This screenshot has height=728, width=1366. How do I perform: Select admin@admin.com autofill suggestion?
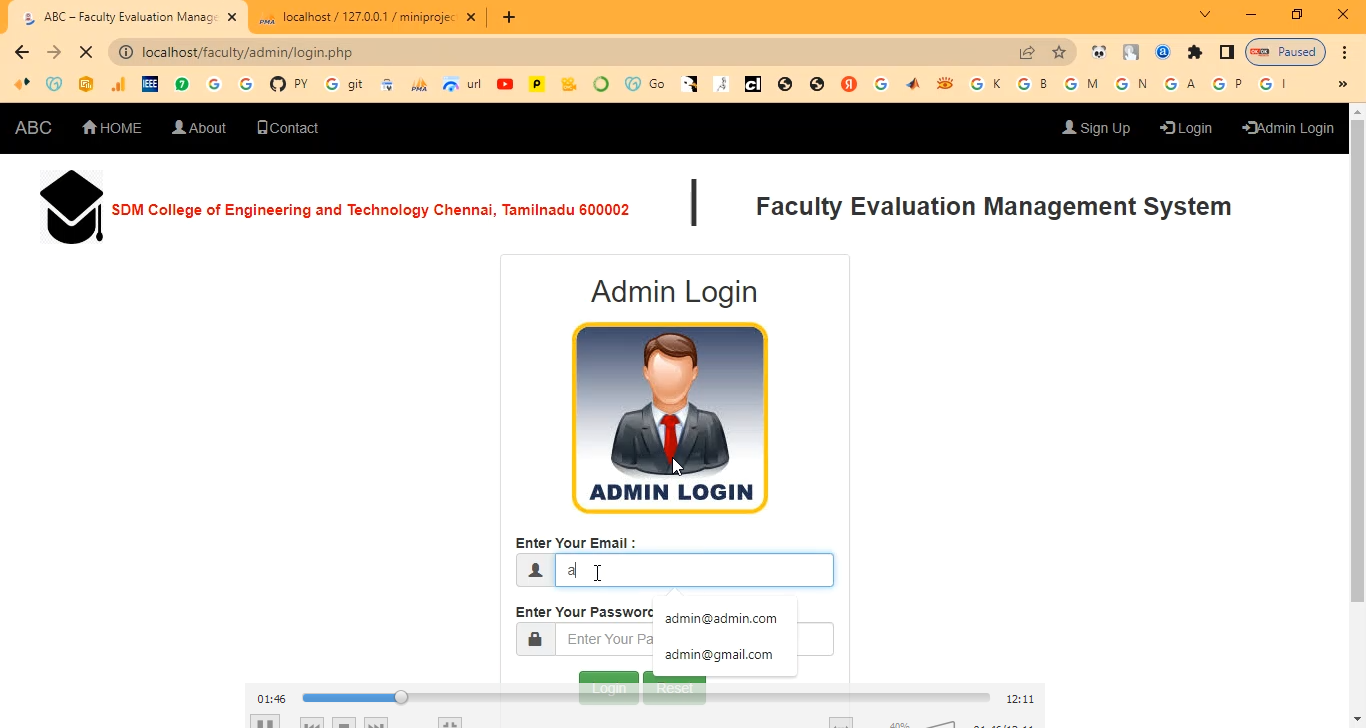click(720, 618)
